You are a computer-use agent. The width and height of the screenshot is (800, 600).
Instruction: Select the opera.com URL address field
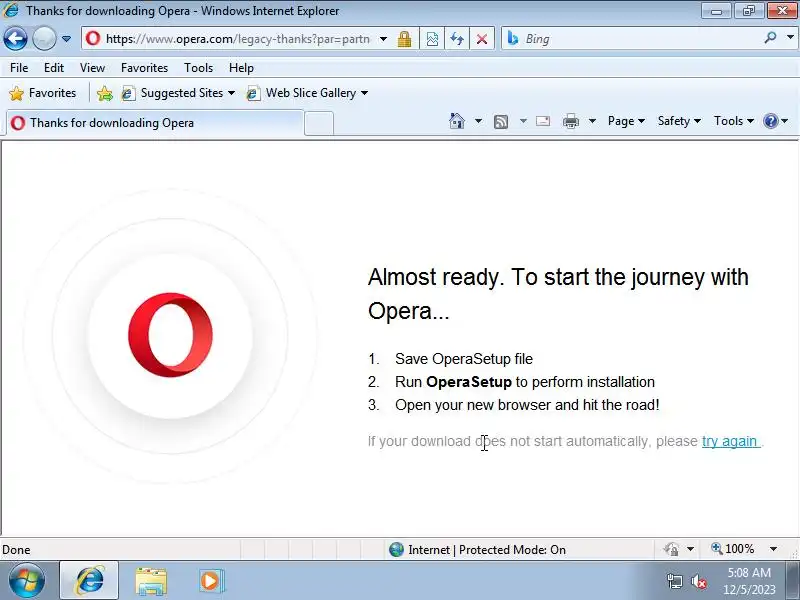click(237, 39)
